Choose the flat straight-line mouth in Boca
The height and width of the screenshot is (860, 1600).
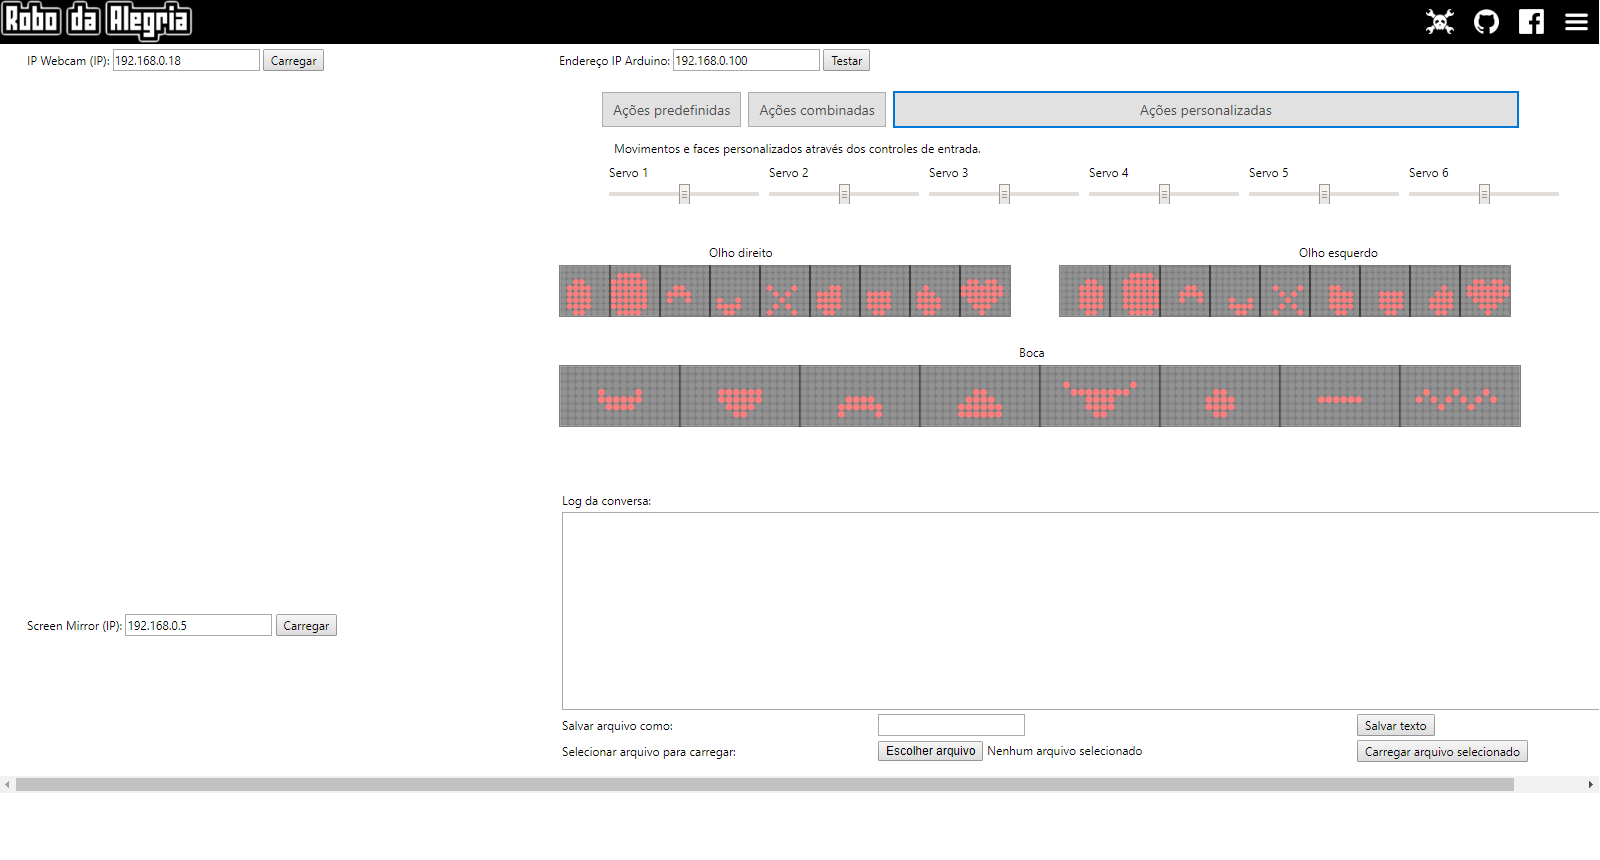pyautogui.click(x=1340, y=396)
